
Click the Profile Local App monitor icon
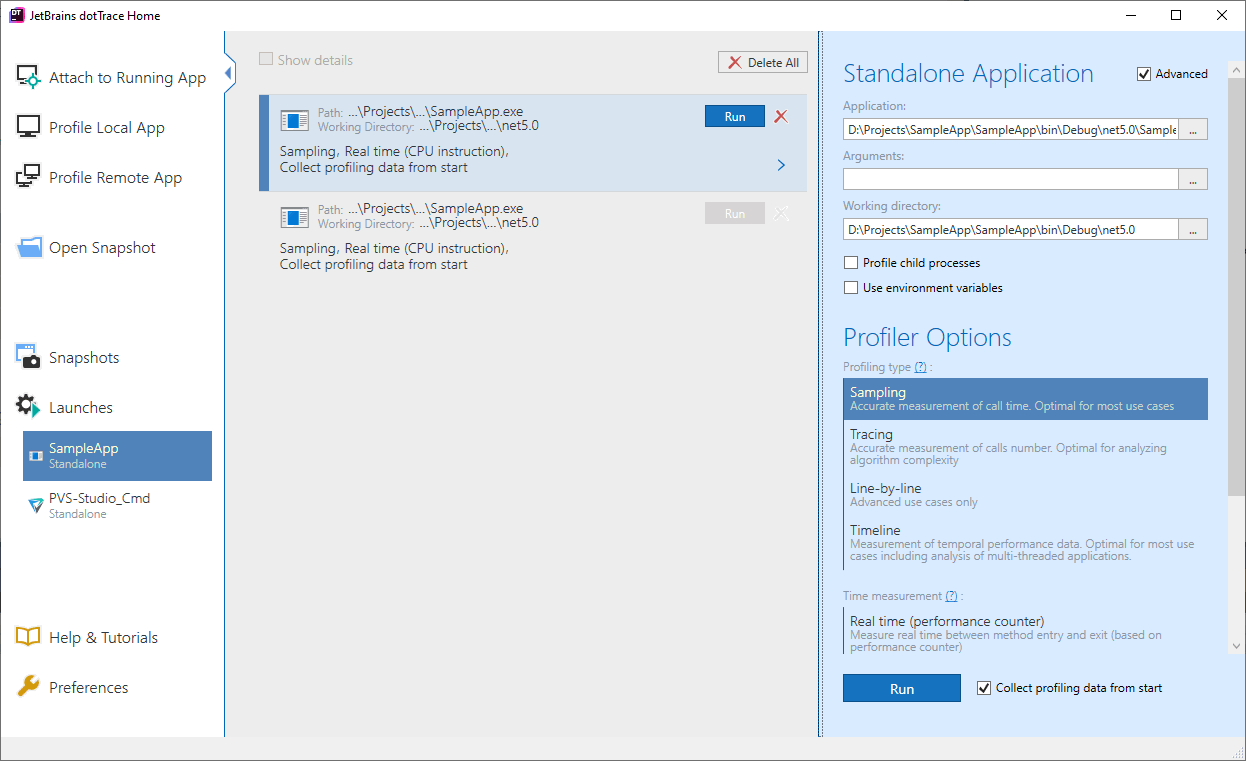[28, 127]
